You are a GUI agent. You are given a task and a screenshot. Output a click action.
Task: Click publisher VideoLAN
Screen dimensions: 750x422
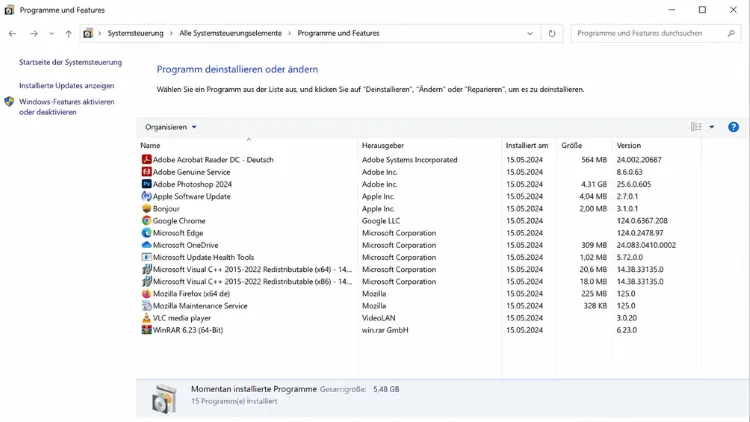(x=378, y=318)
